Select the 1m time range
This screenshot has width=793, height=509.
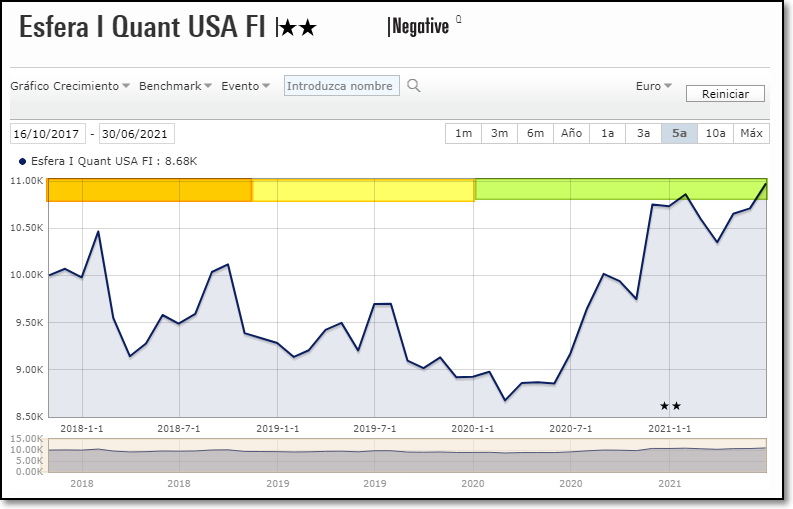pyautogui.click(x=463, y=134)
